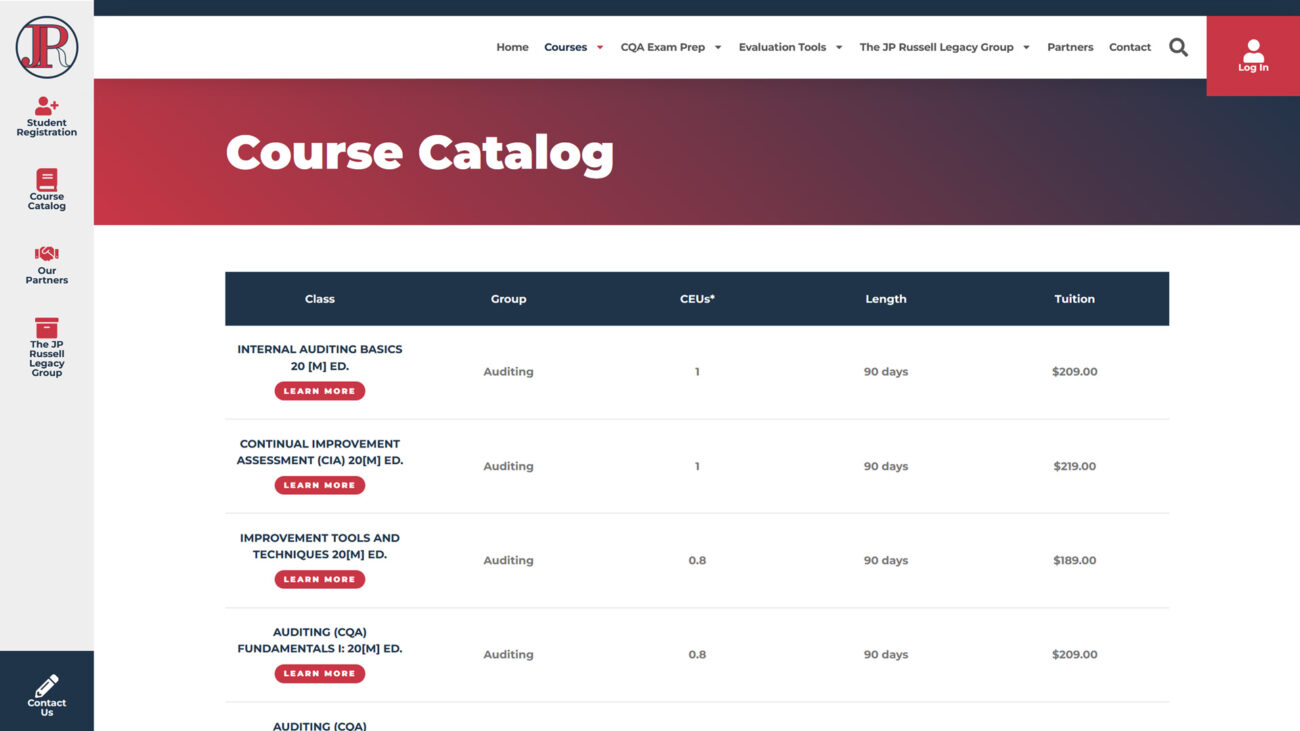The width and height of the screenshot is (1300, 731).
Task: Click the Tuition column header
Action: pos(1074,298)
